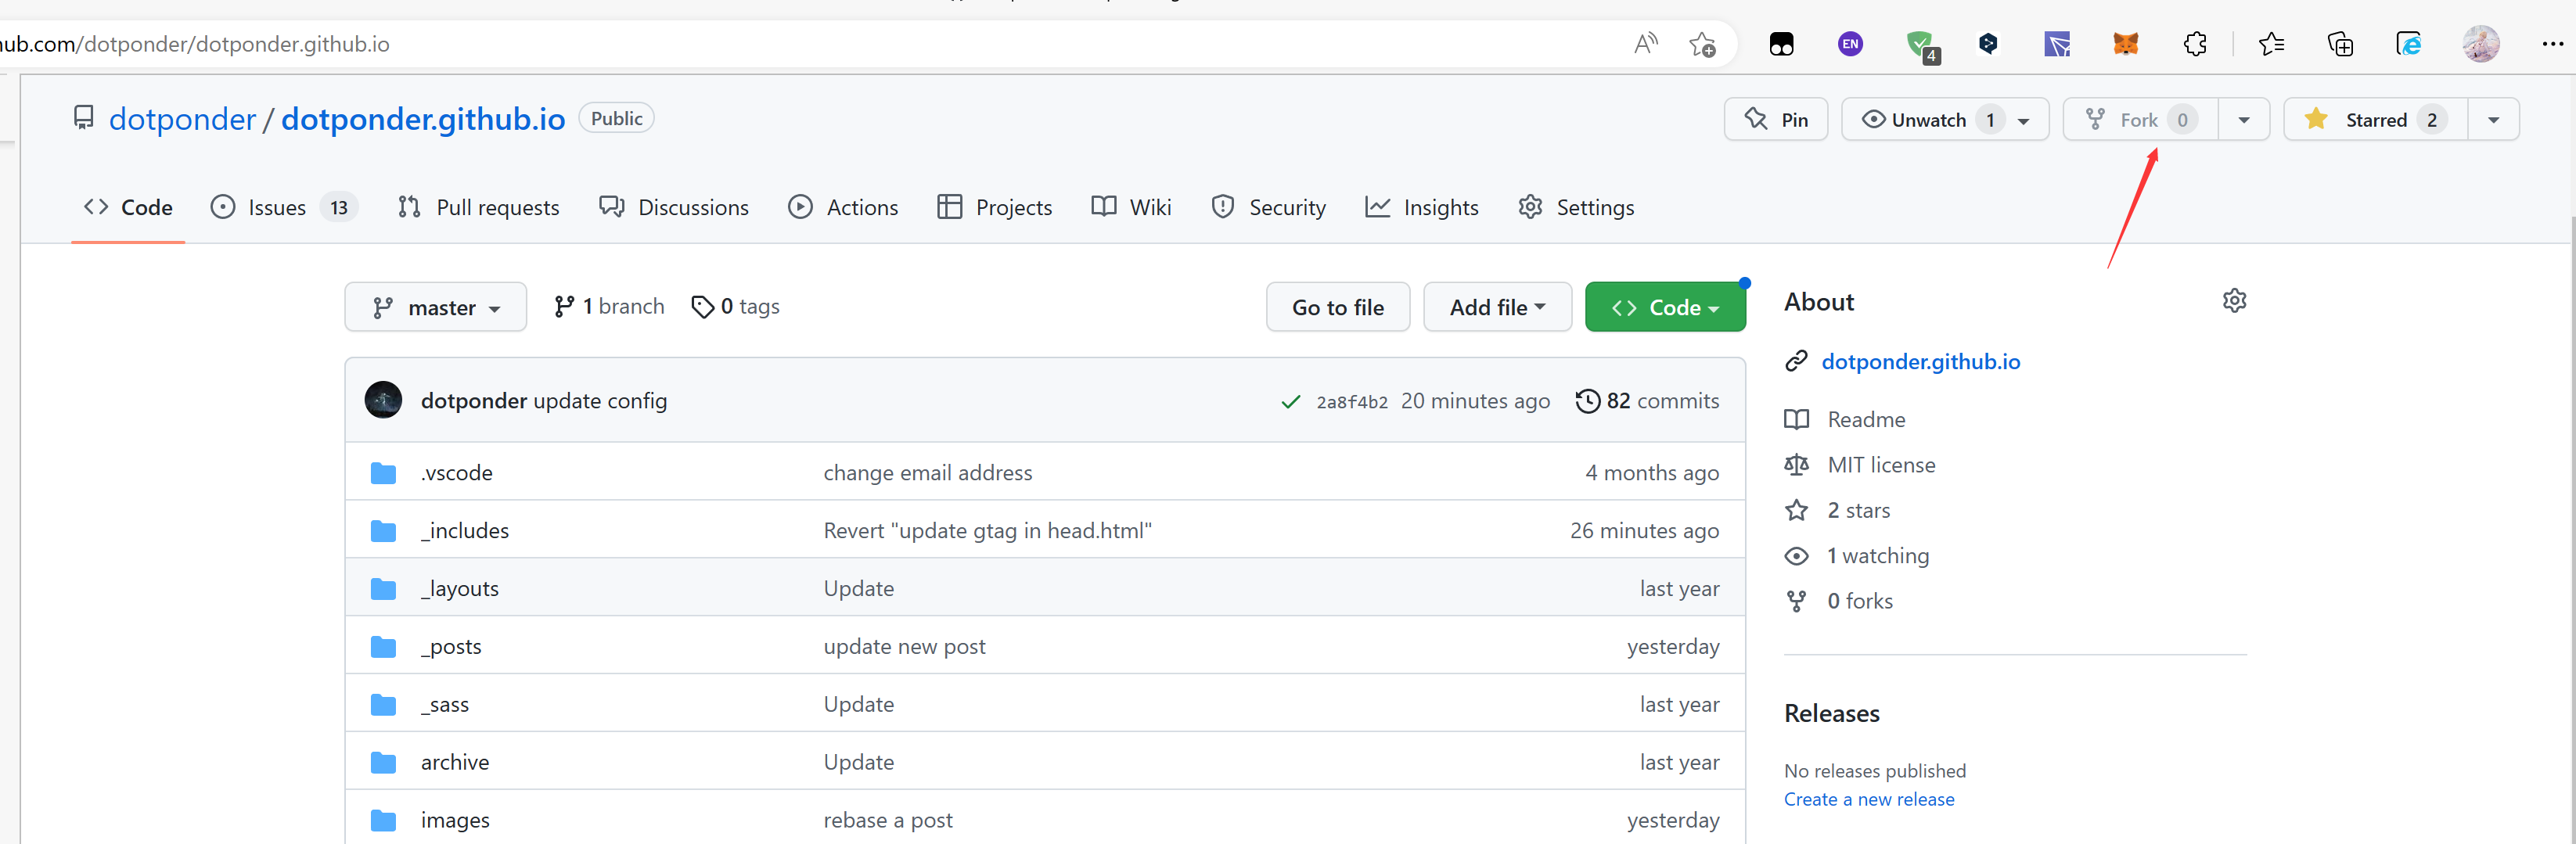Open the Extensions puzzle piece menu
The height and width of the screenshot is (844, 2576).
2195,44
